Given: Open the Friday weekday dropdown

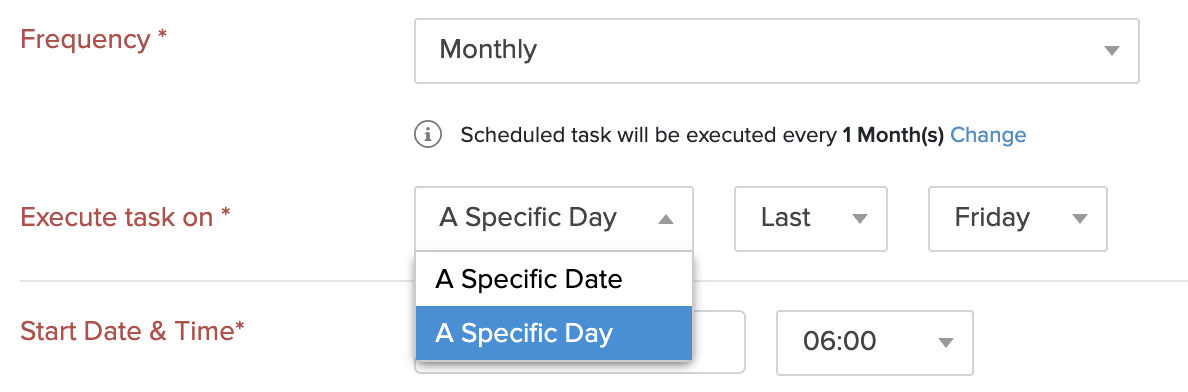Looking at the screenshot, I should [1018, 218].
